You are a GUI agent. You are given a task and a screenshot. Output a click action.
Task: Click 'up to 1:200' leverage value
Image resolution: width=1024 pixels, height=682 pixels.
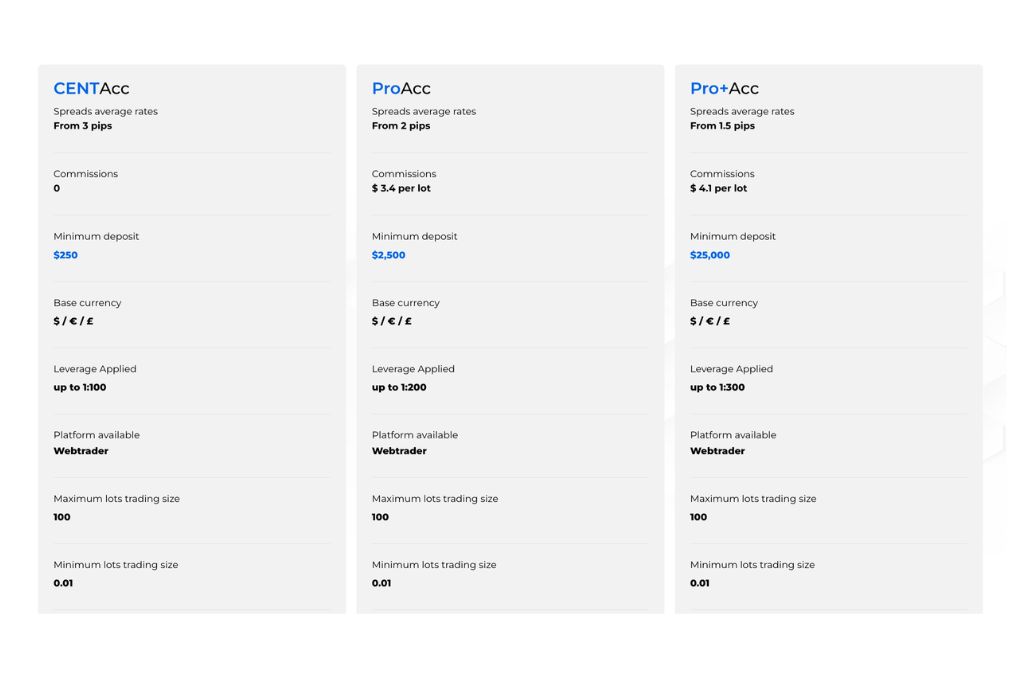coord(399,387)
